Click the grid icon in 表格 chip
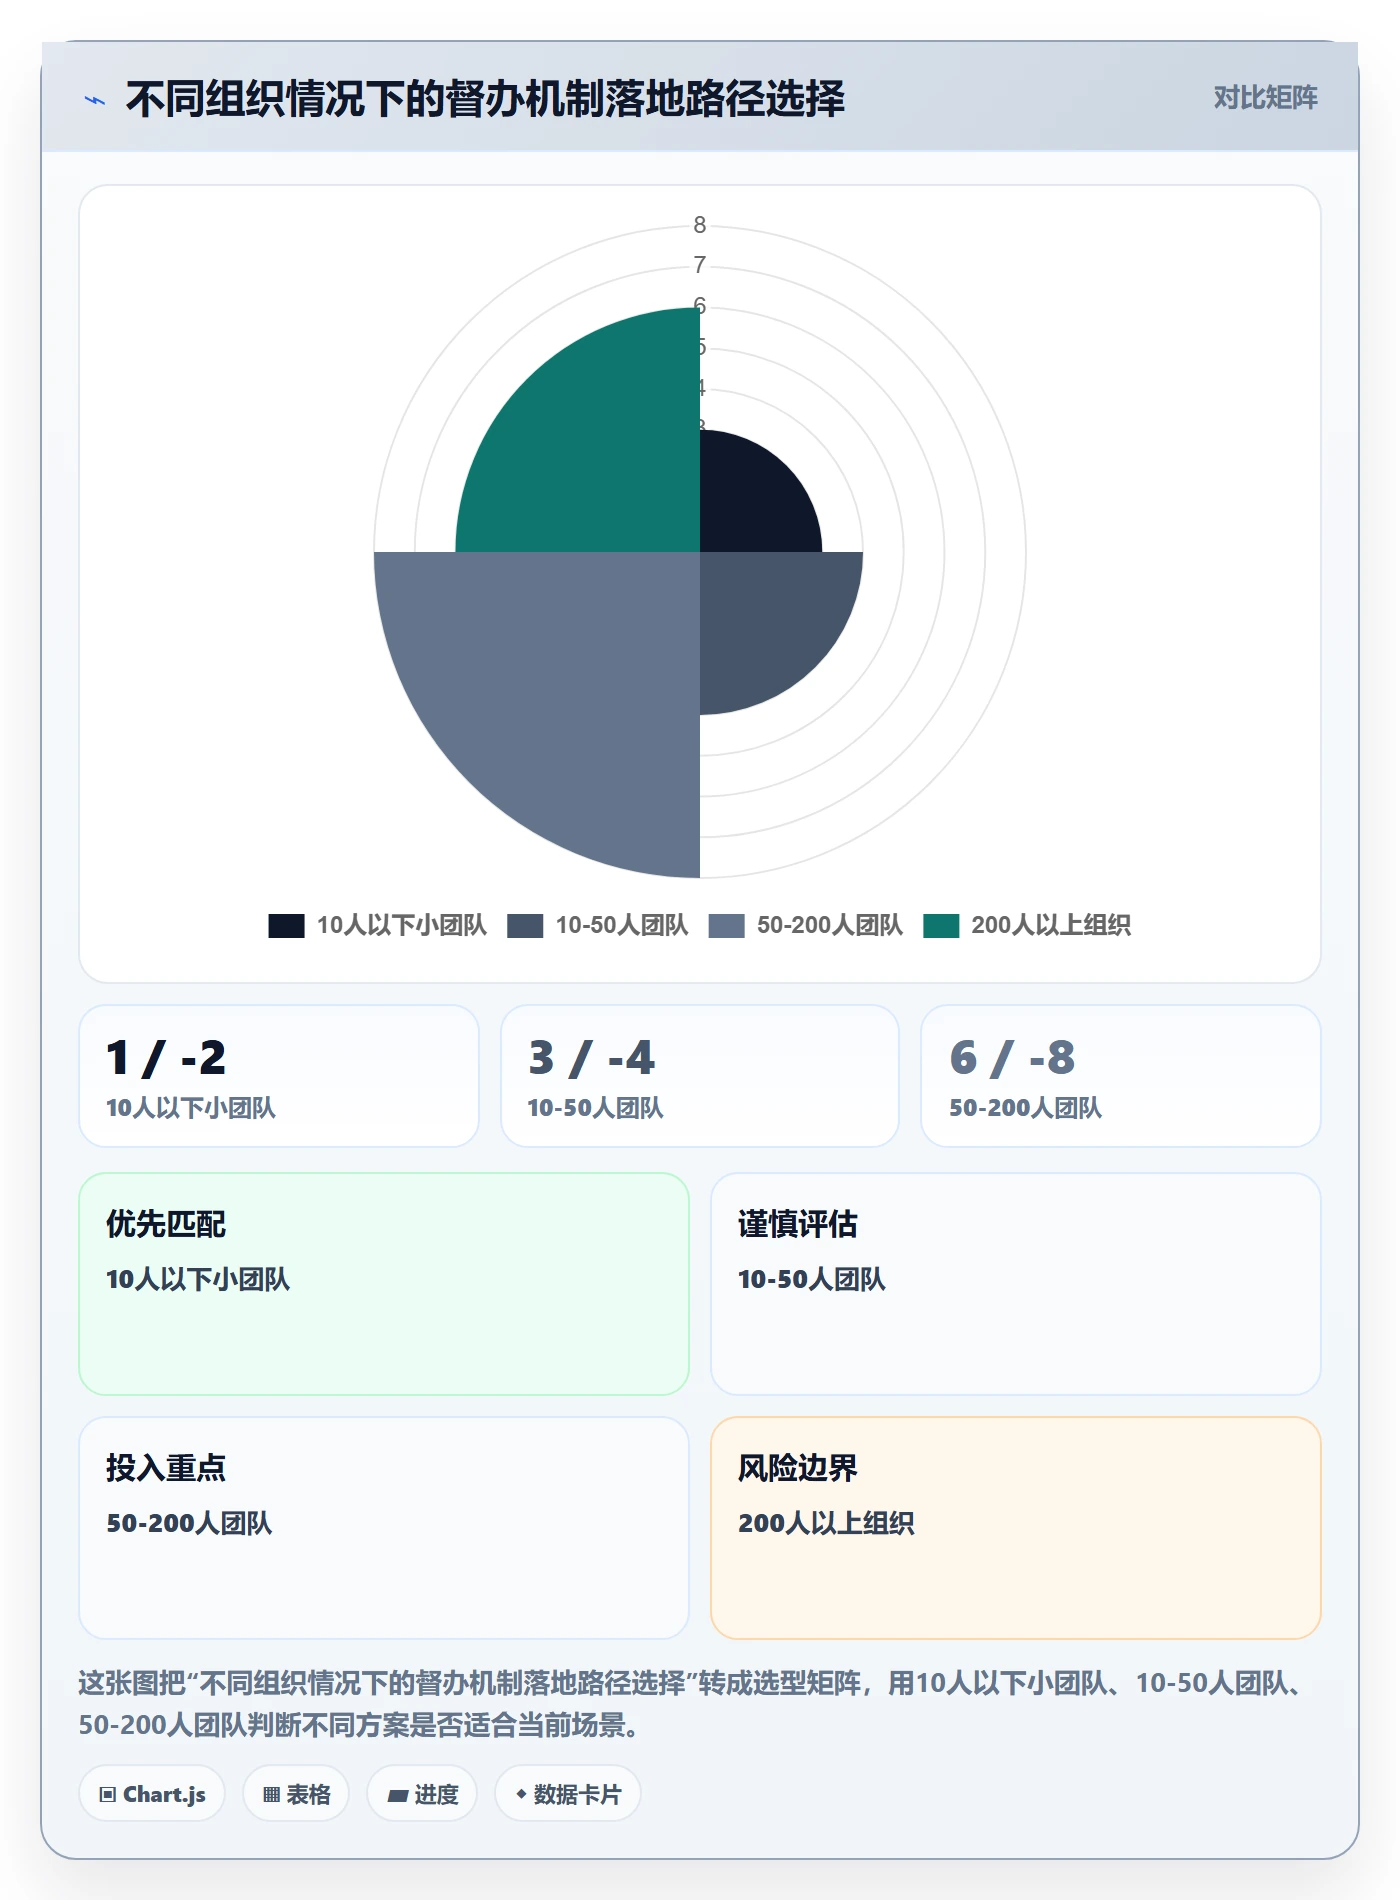 click(x=271, y=1795)
